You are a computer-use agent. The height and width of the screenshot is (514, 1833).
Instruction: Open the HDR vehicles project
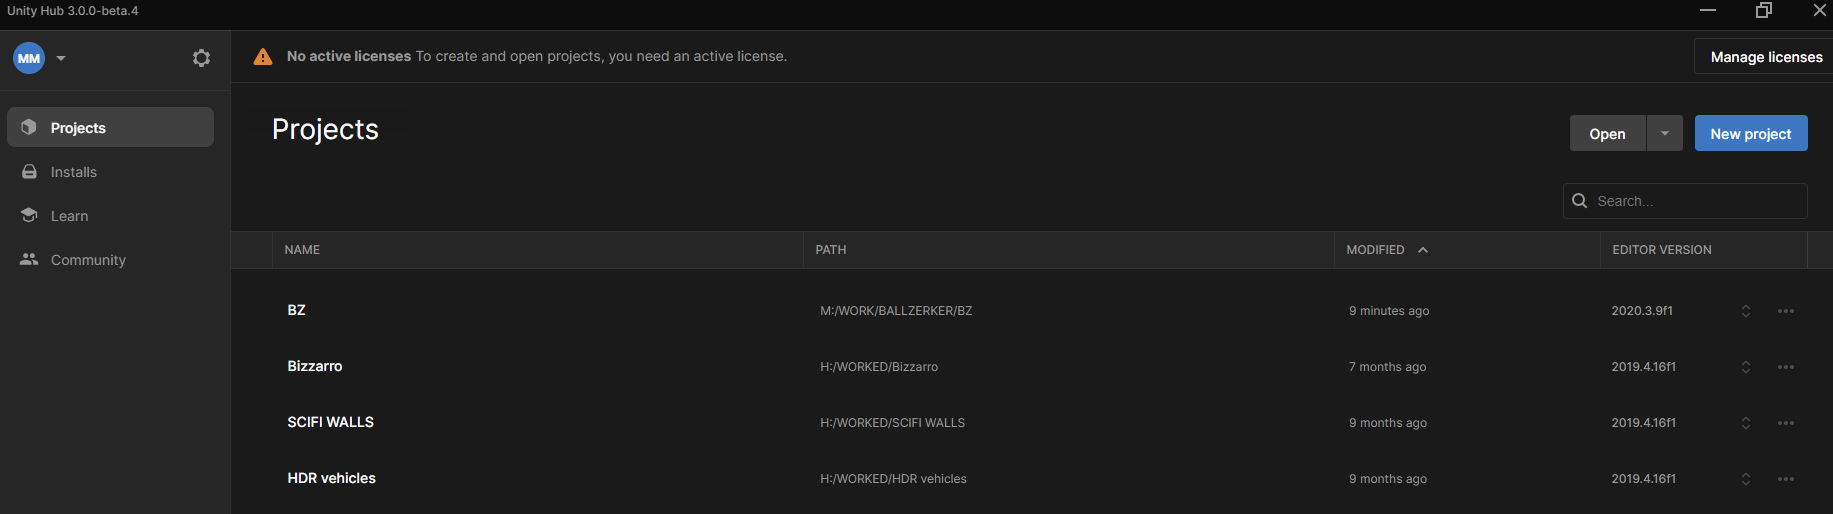(331, 478)
